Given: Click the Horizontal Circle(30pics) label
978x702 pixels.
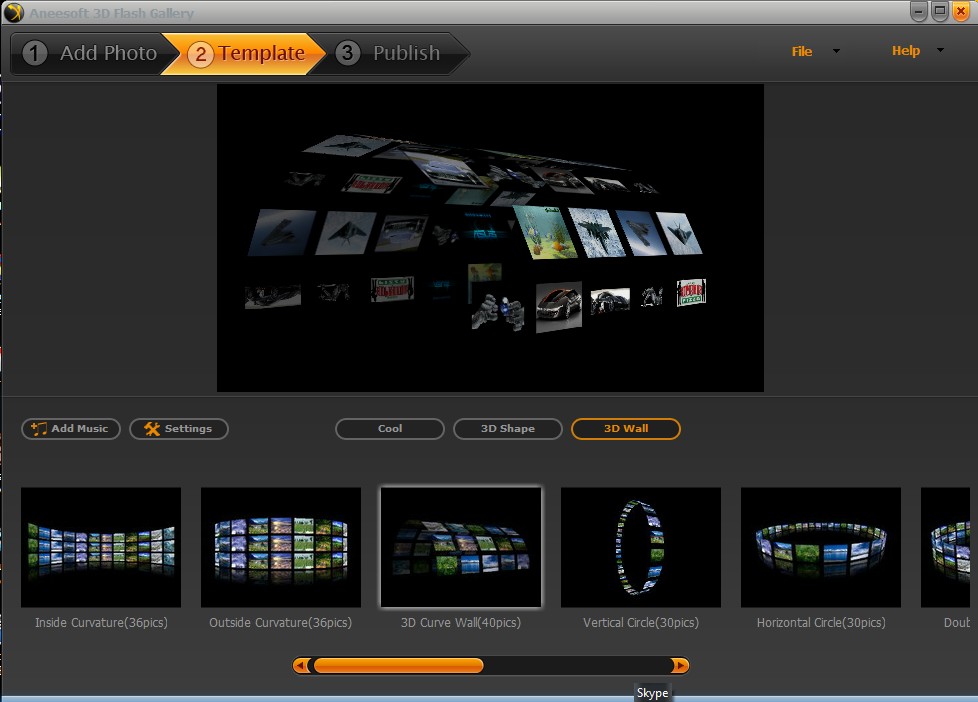Looking at the screenshot, I should click(821, 623).
